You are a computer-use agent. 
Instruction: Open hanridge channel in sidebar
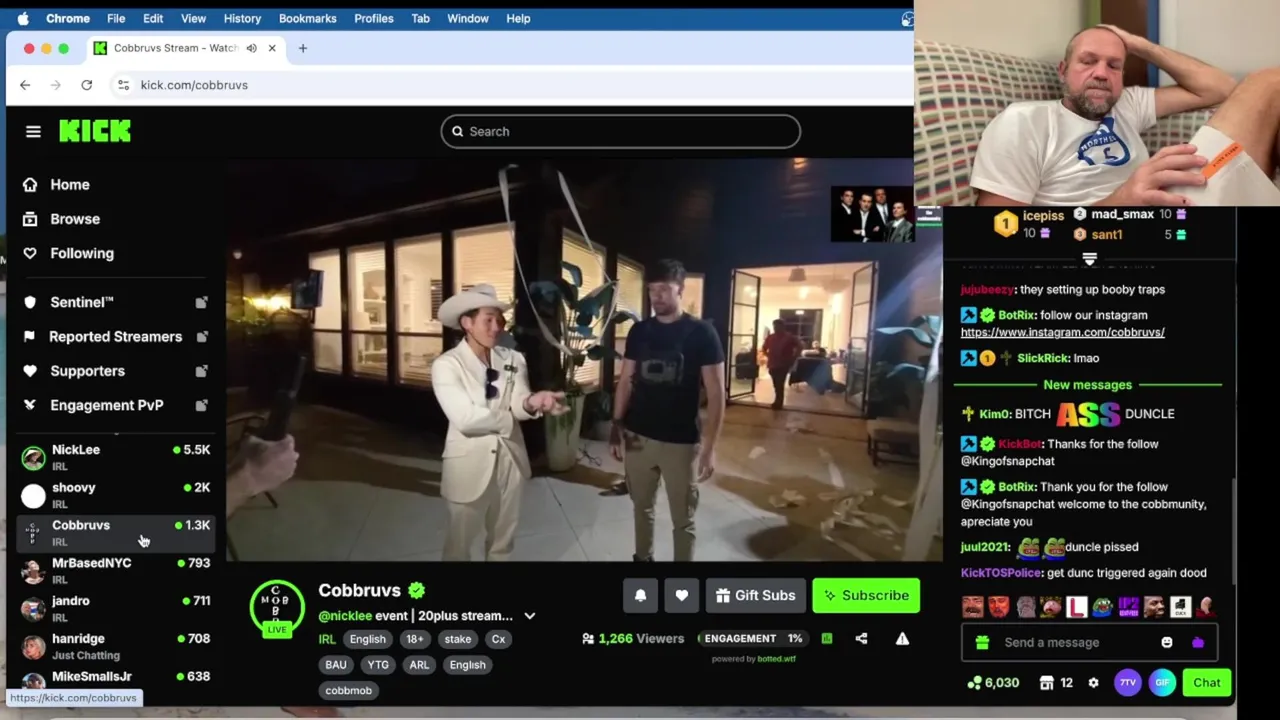(x=115, y=646)
